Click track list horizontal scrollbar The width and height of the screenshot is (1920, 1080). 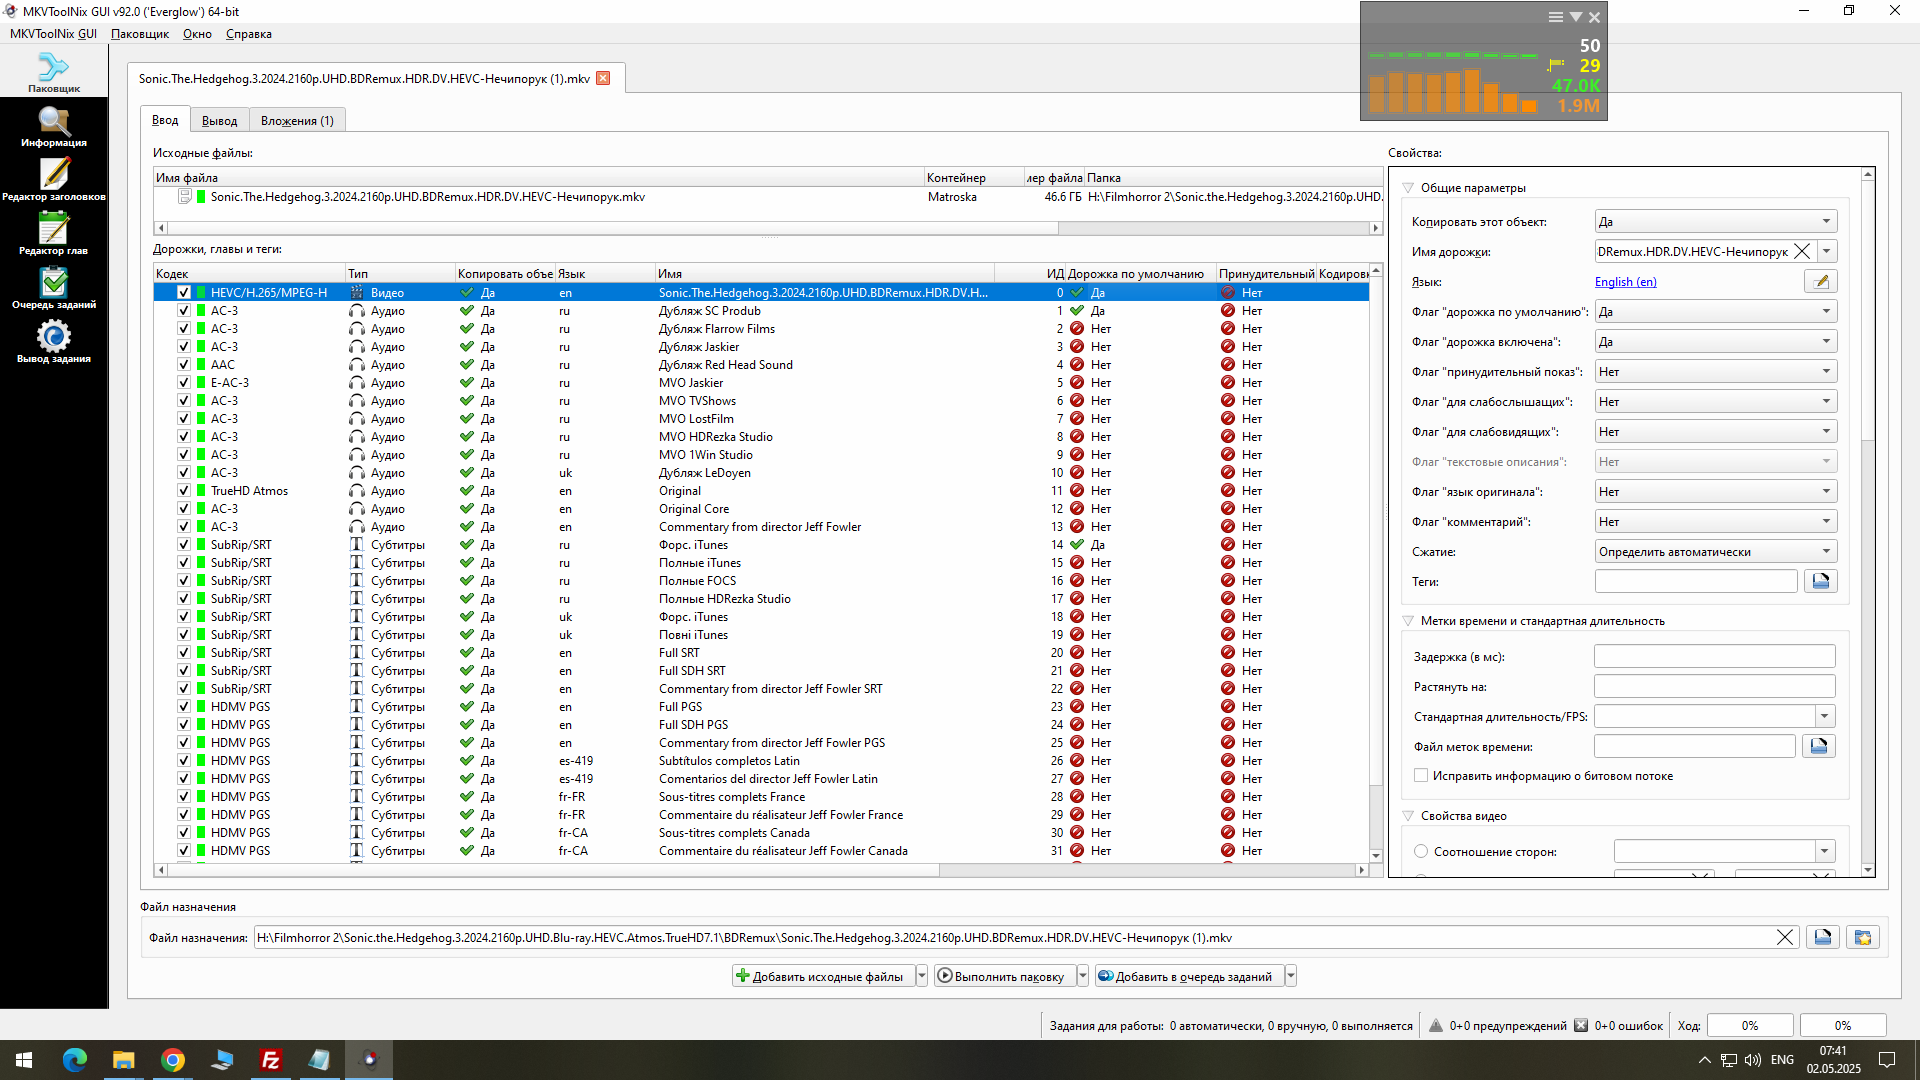[x=553, y=871]
